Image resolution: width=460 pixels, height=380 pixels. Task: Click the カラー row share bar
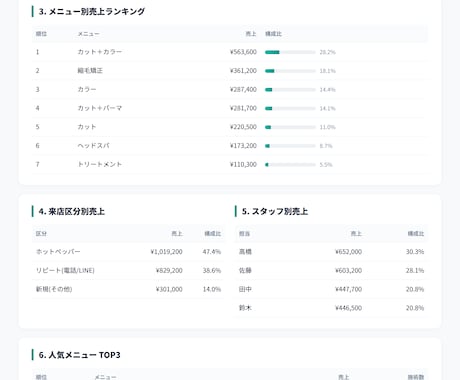(x=290, y=90)
